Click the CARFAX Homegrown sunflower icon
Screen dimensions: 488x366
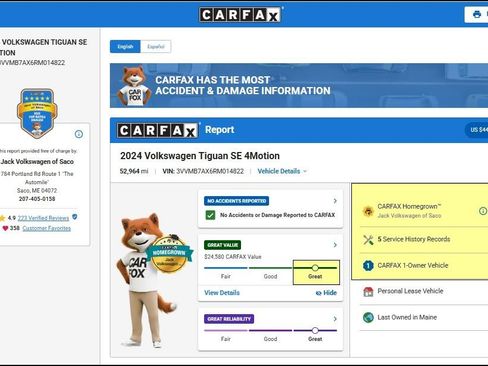(368, 211)
